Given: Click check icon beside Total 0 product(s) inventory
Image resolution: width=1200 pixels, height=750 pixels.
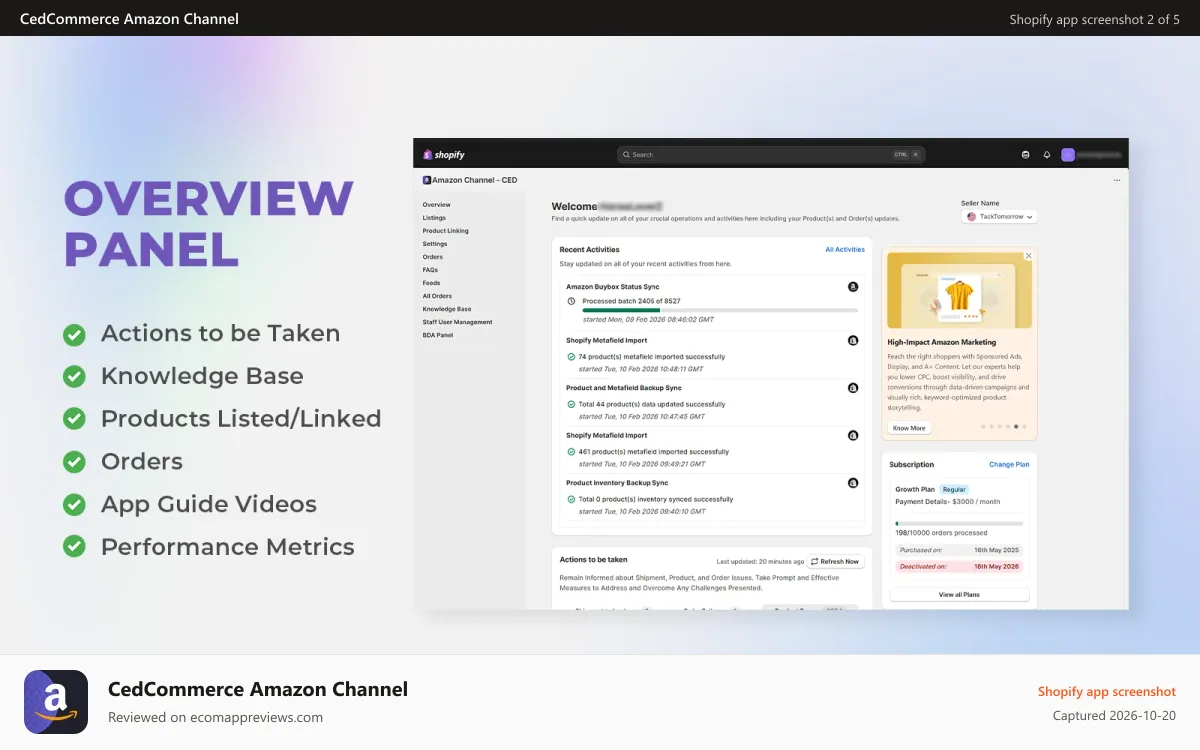Looking at the screenshot, I should [571, 499].
